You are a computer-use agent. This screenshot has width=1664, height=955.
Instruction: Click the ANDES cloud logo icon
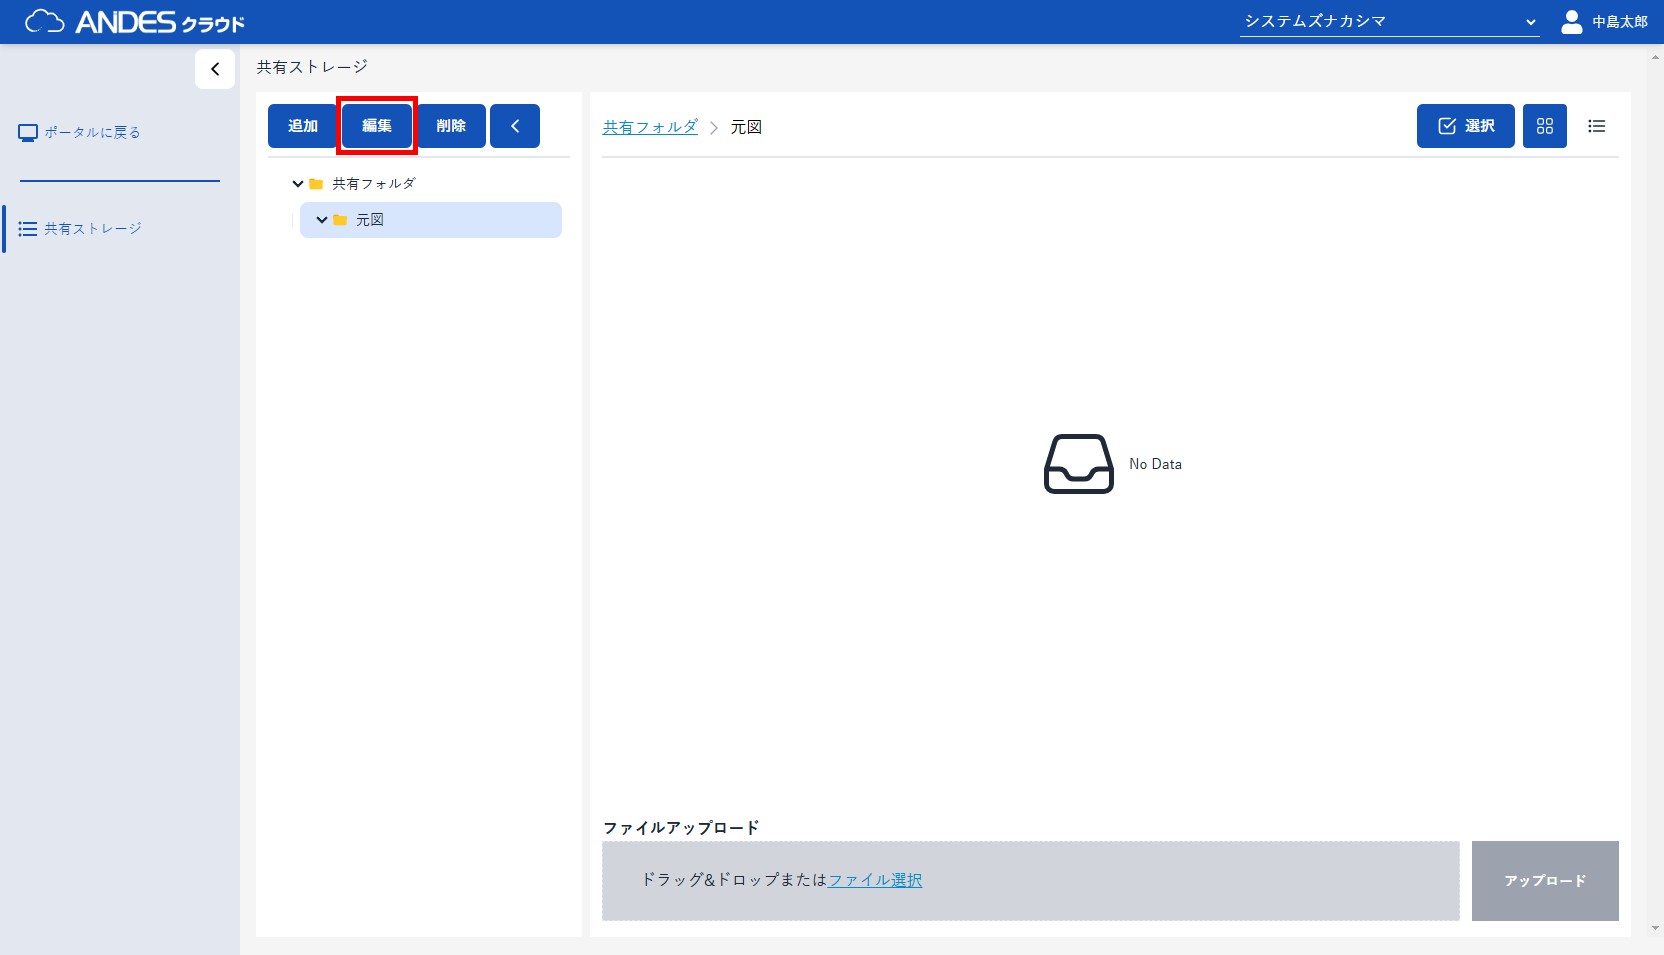pyautogui.click(x=45, y=21)
